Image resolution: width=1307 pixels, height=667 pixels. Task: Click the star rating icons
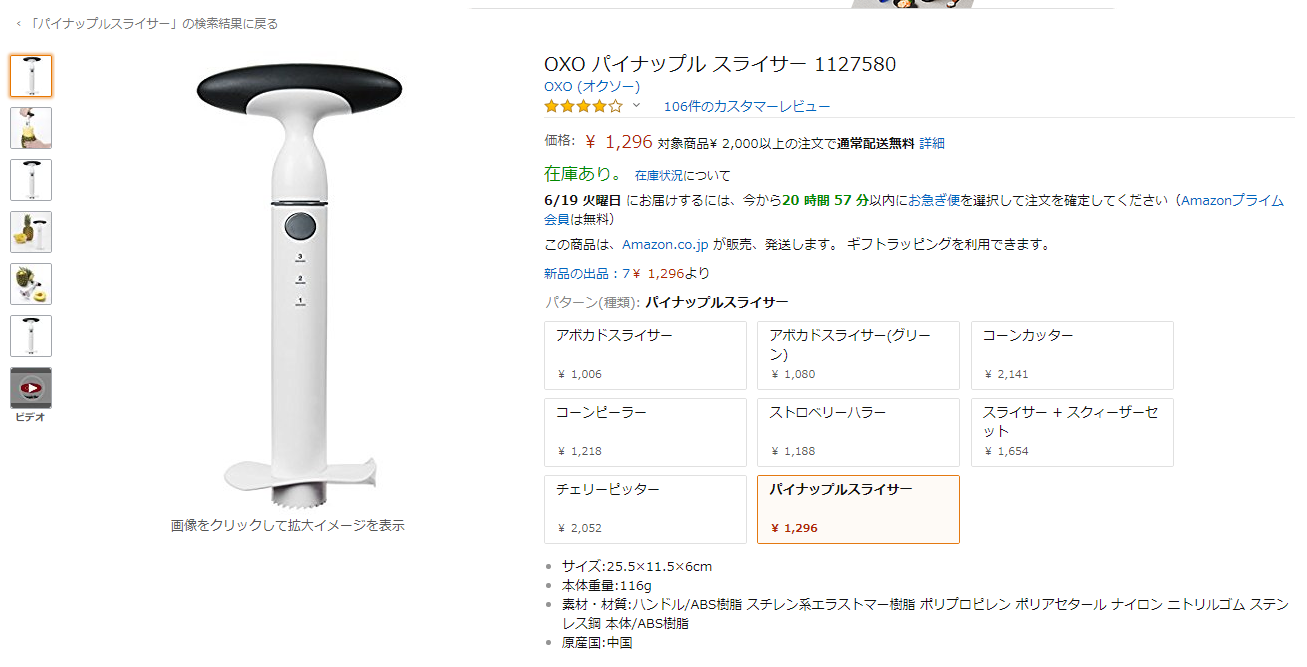click(583, 106)
